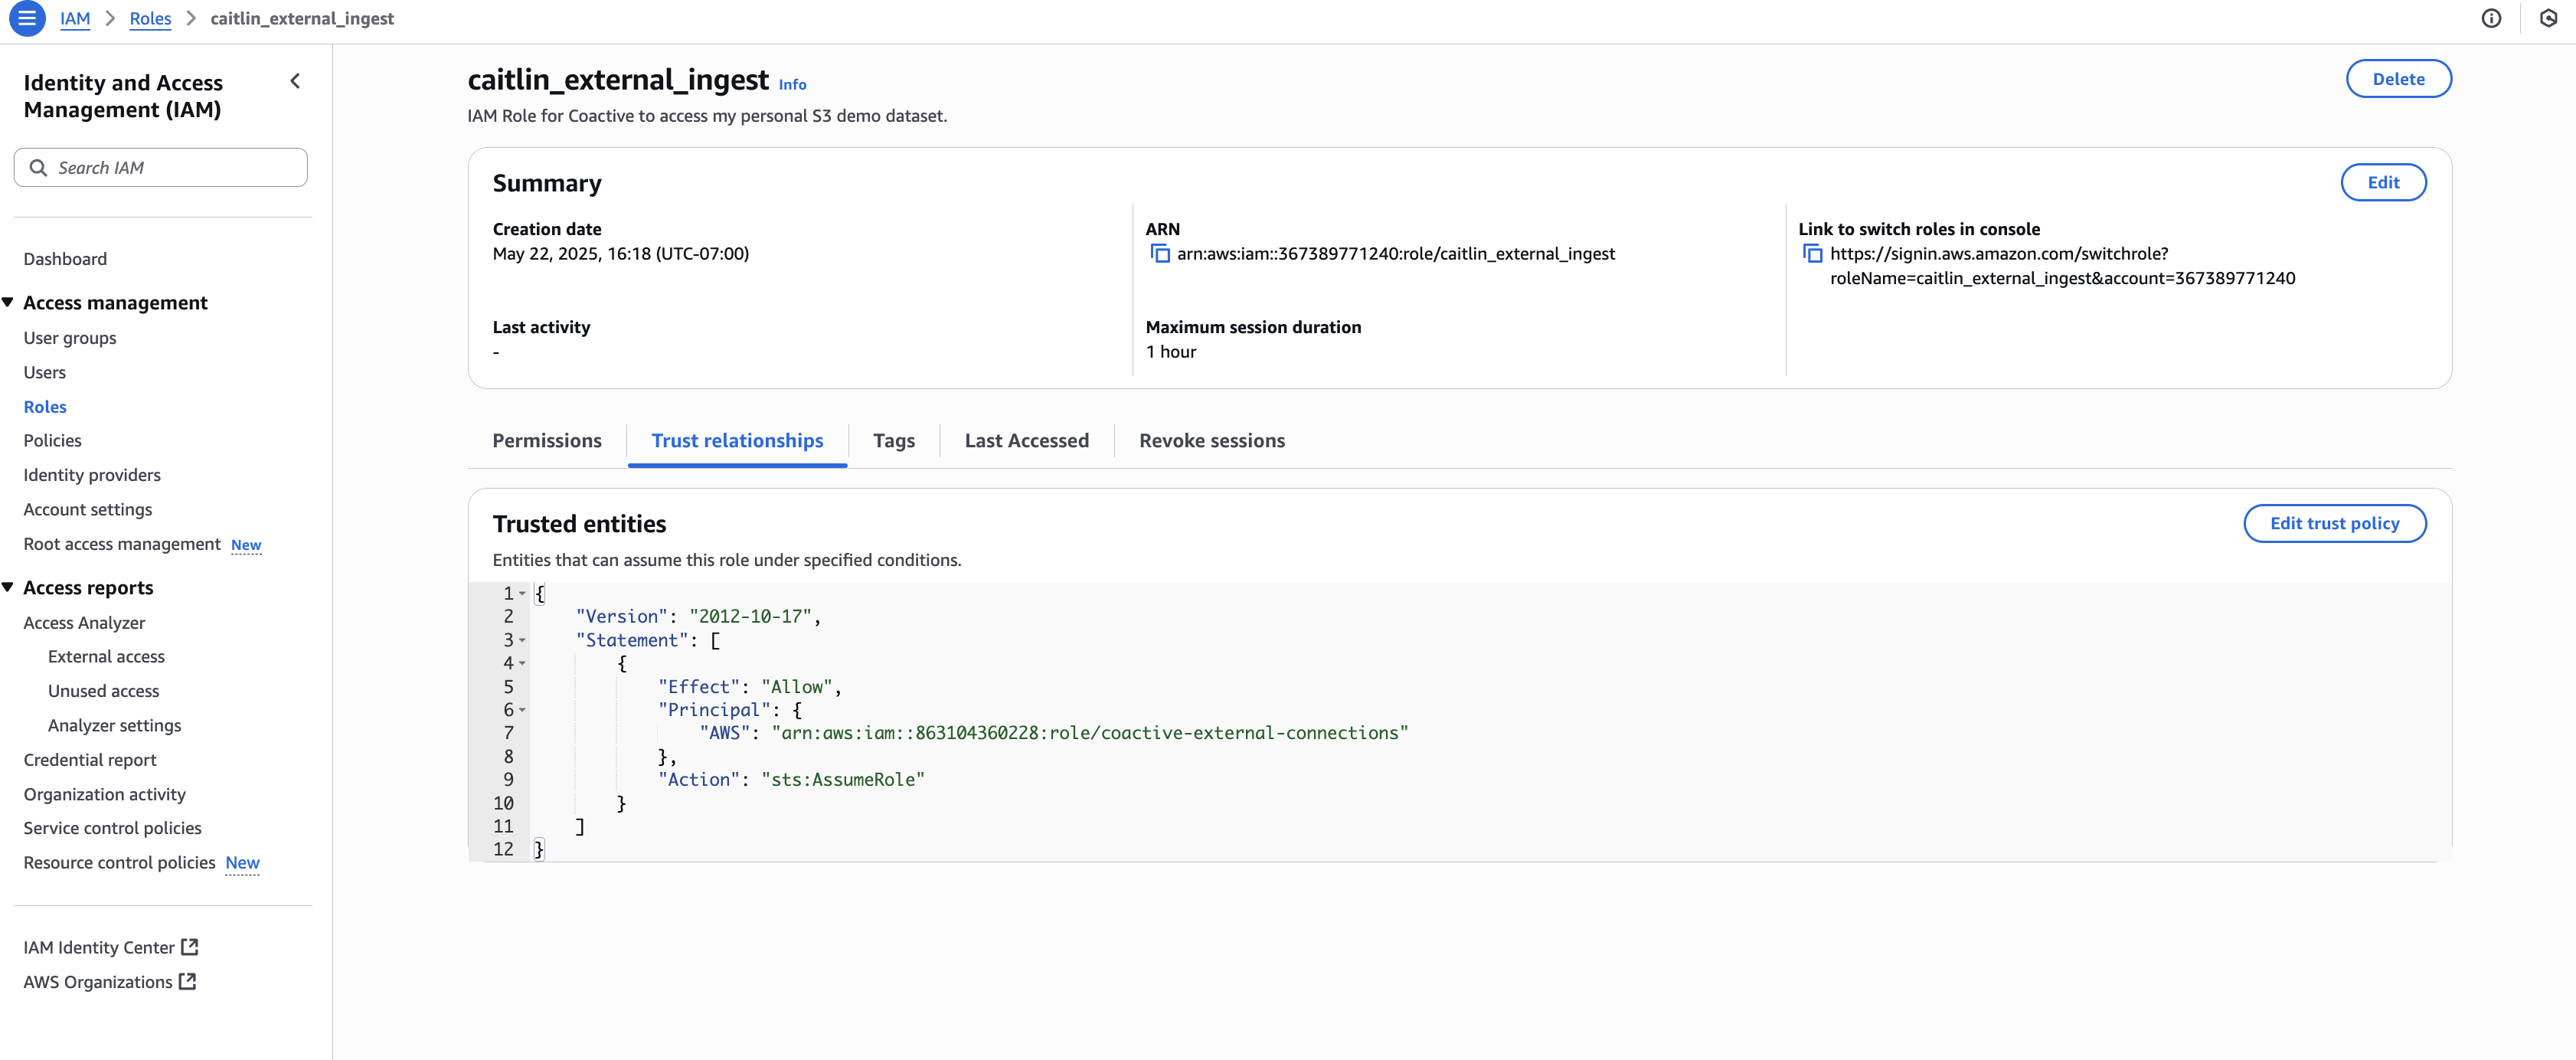
Task: Click the info circle icon top right
Action: (x=2491, y=18)
